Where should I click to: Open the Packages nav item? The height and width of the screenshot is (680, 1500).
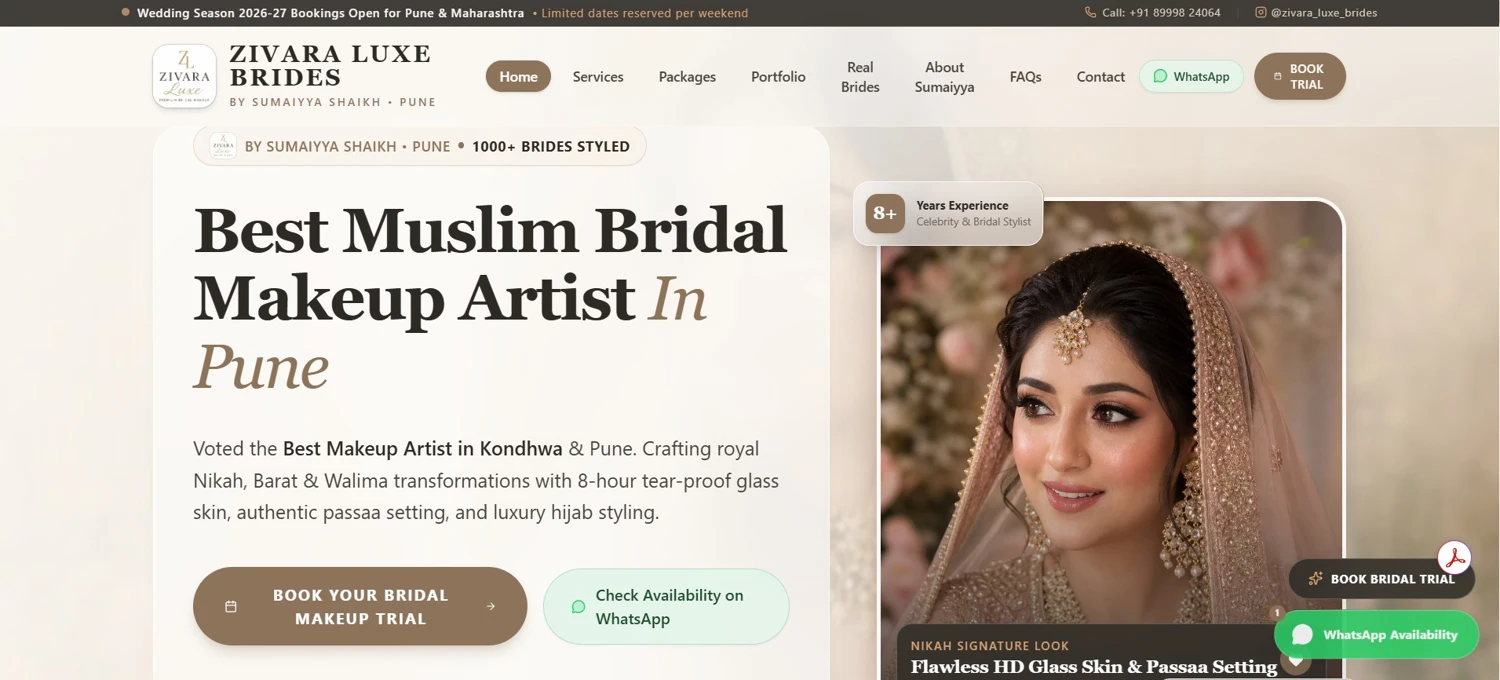point(687,76)
